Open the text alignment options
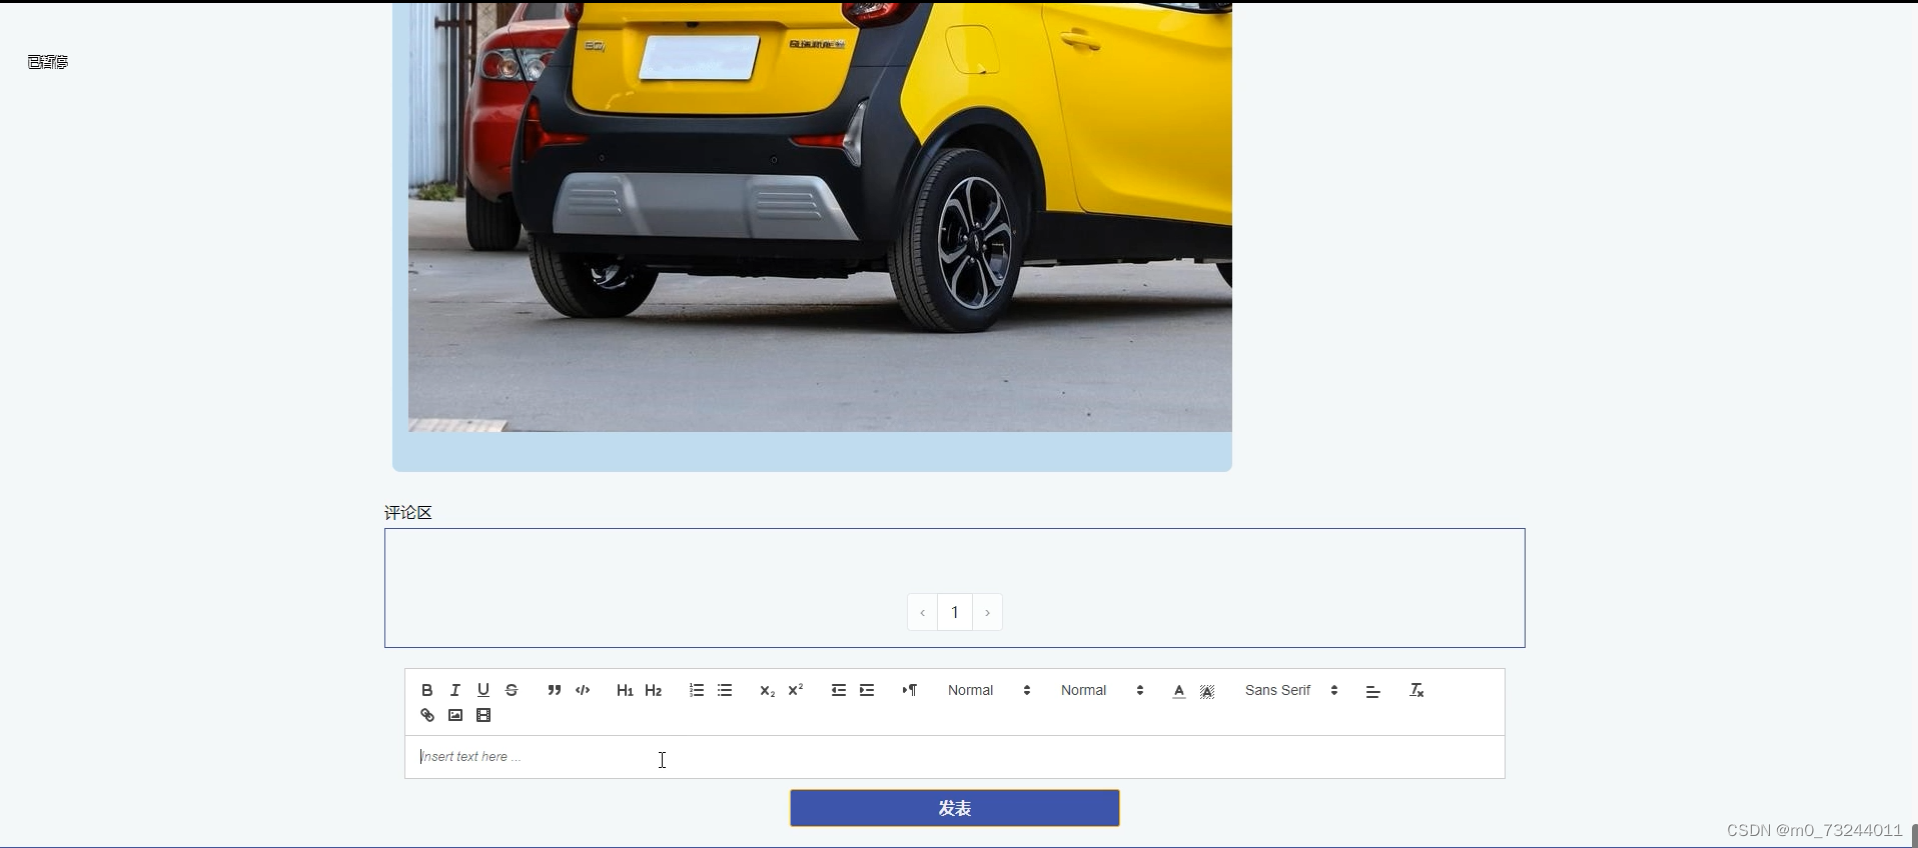The height and width of the screenshot is (848, 1918). [1373, 691]
